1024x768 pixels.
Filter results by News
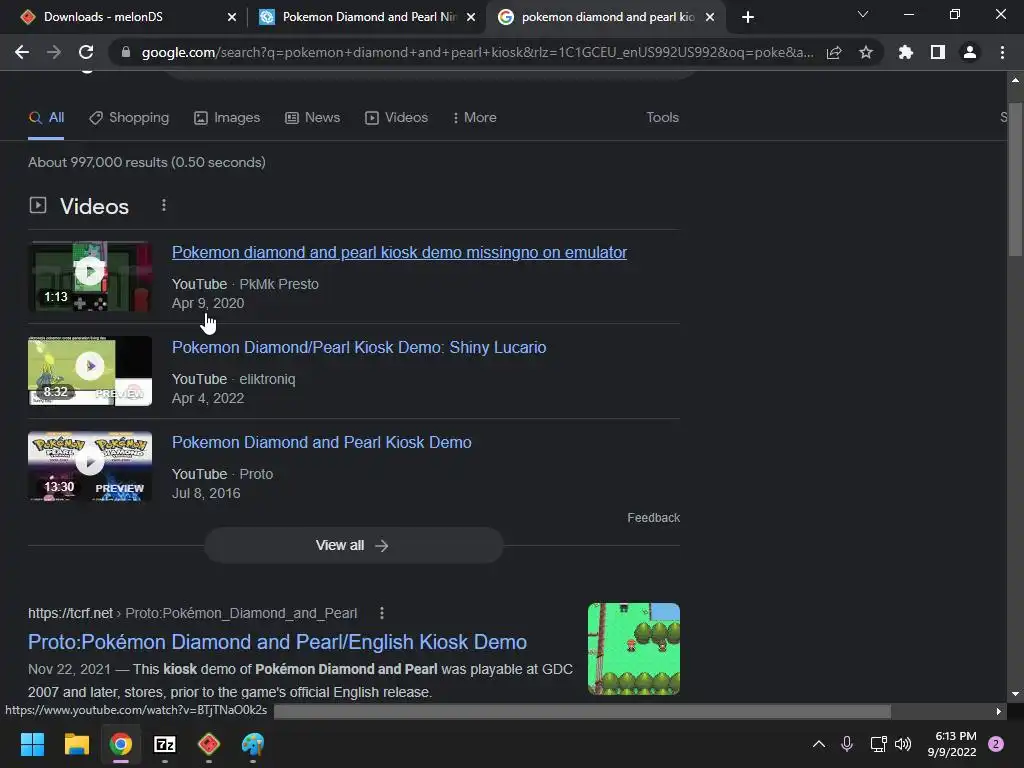click(x=312, y=118)
